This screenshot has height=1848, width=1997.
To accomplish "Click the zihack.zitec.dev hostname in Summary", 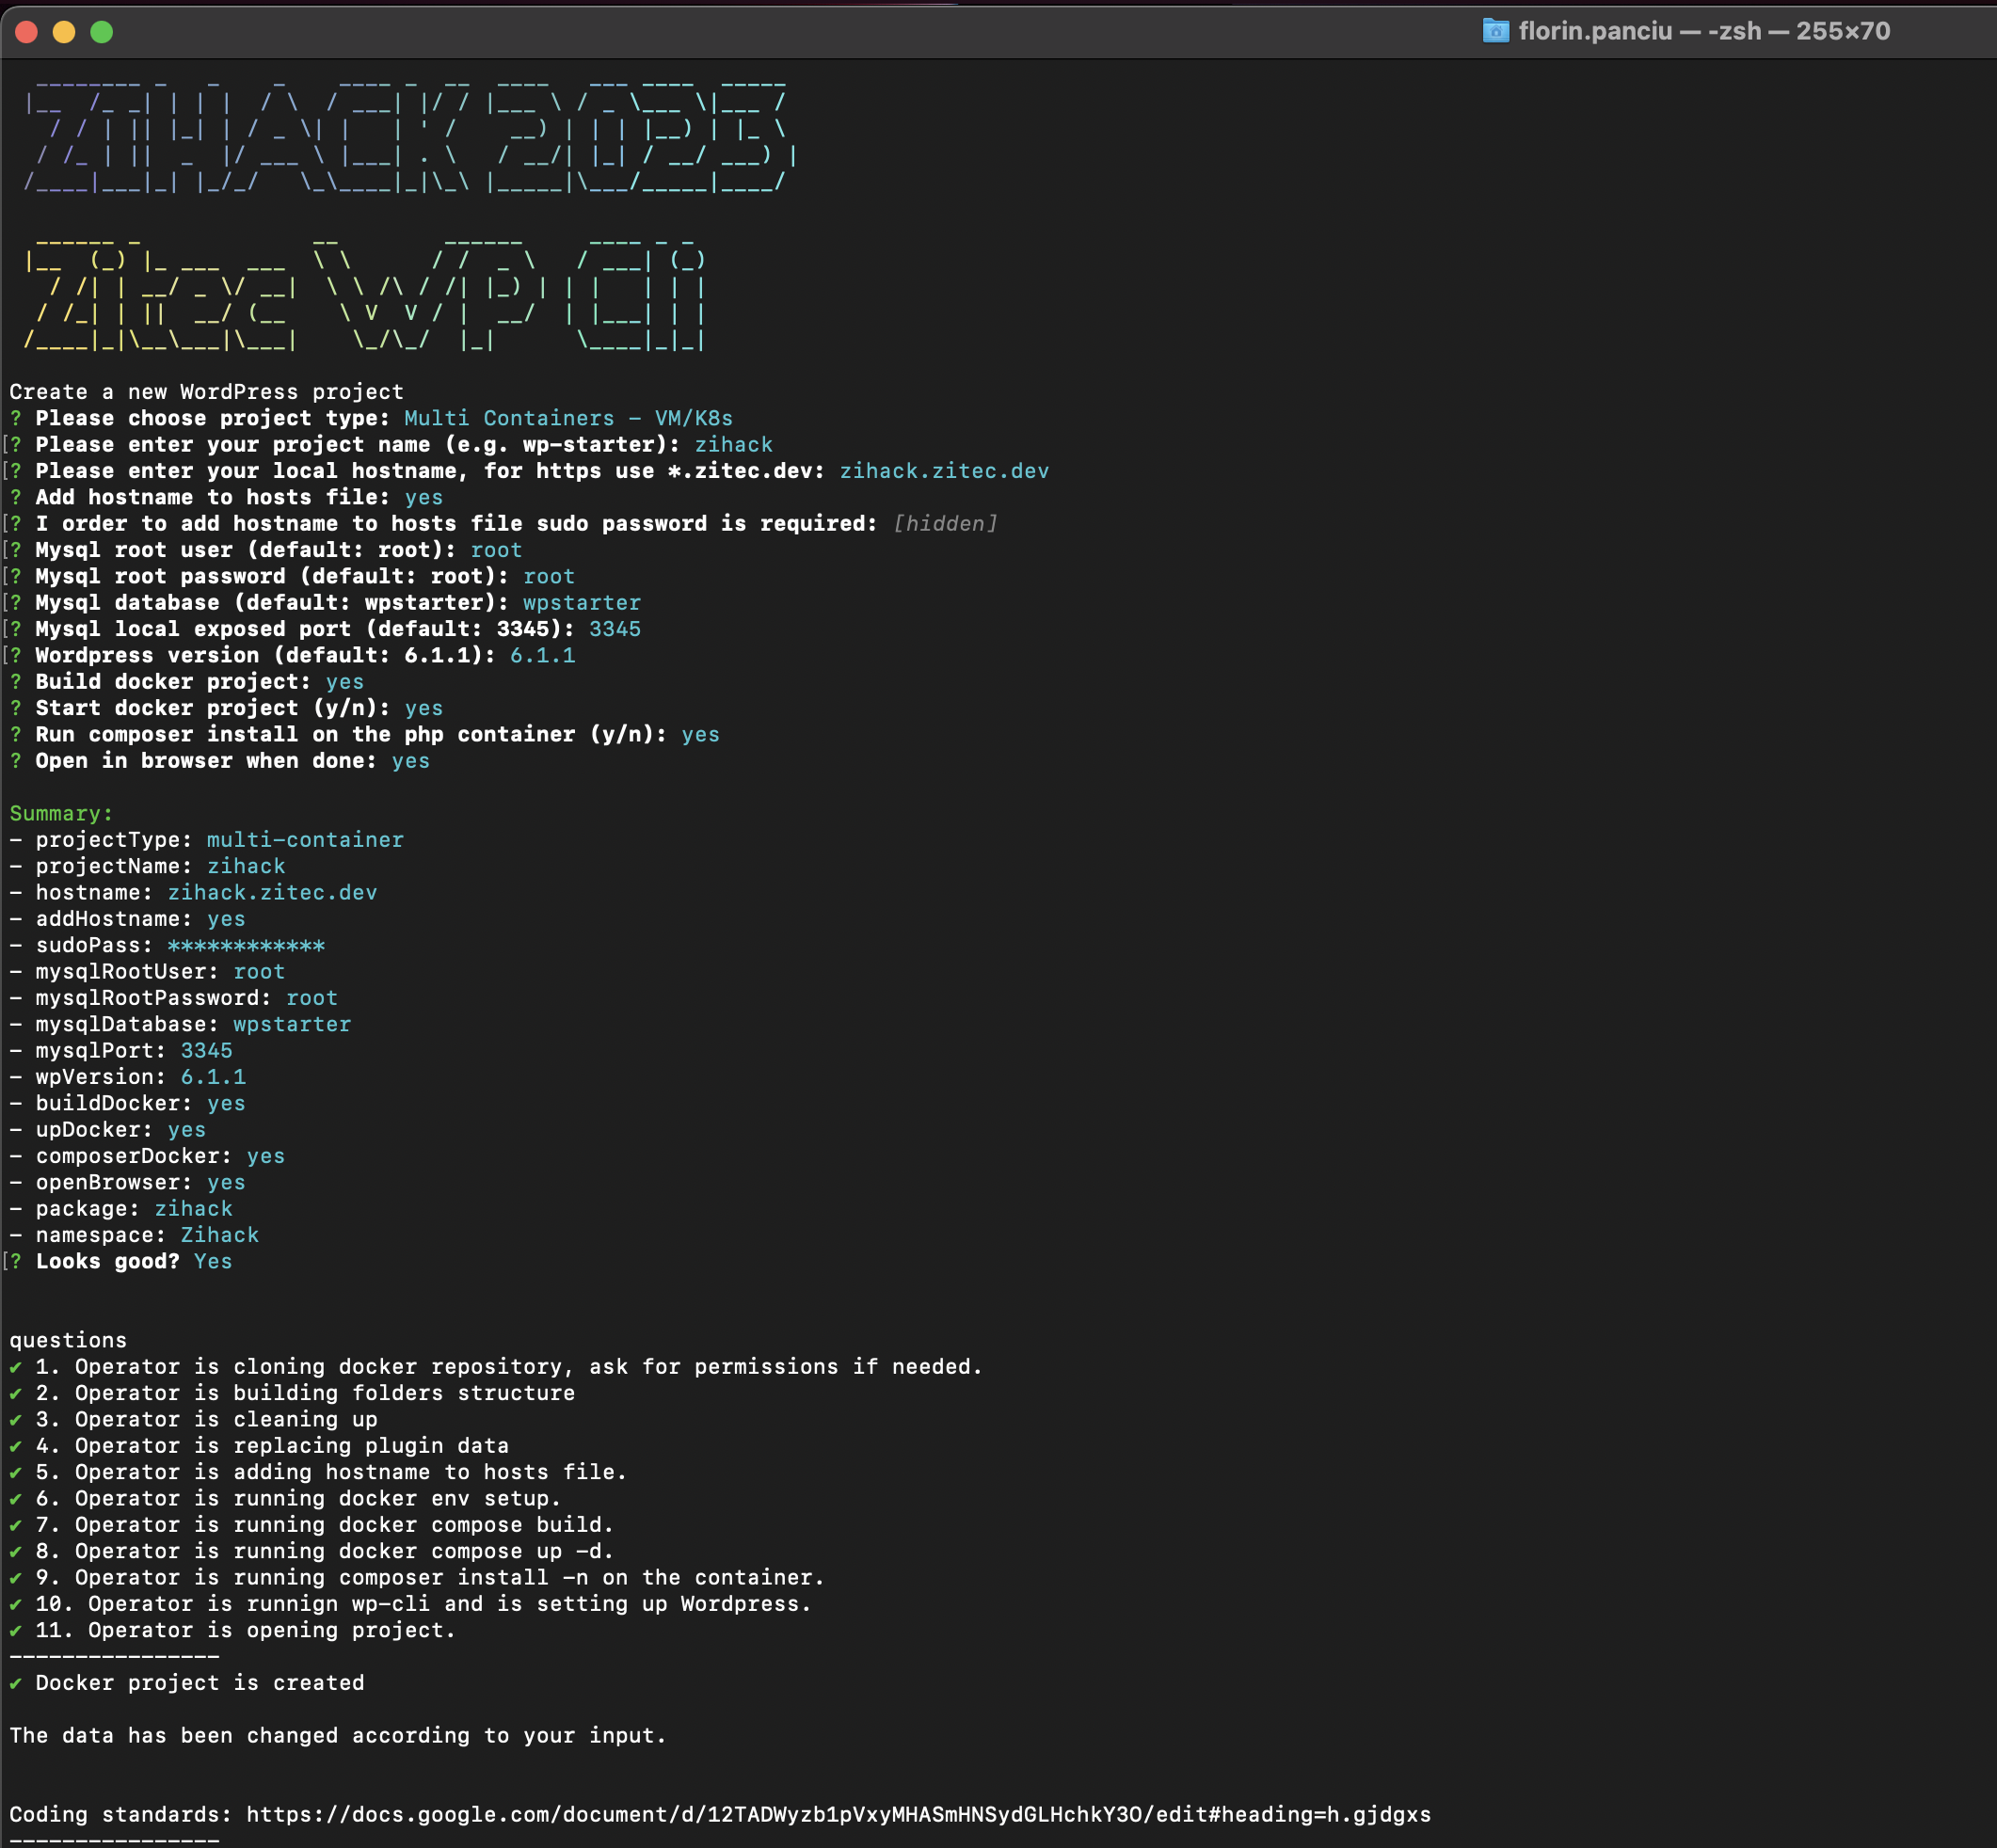I will click(x=272, y=892).
